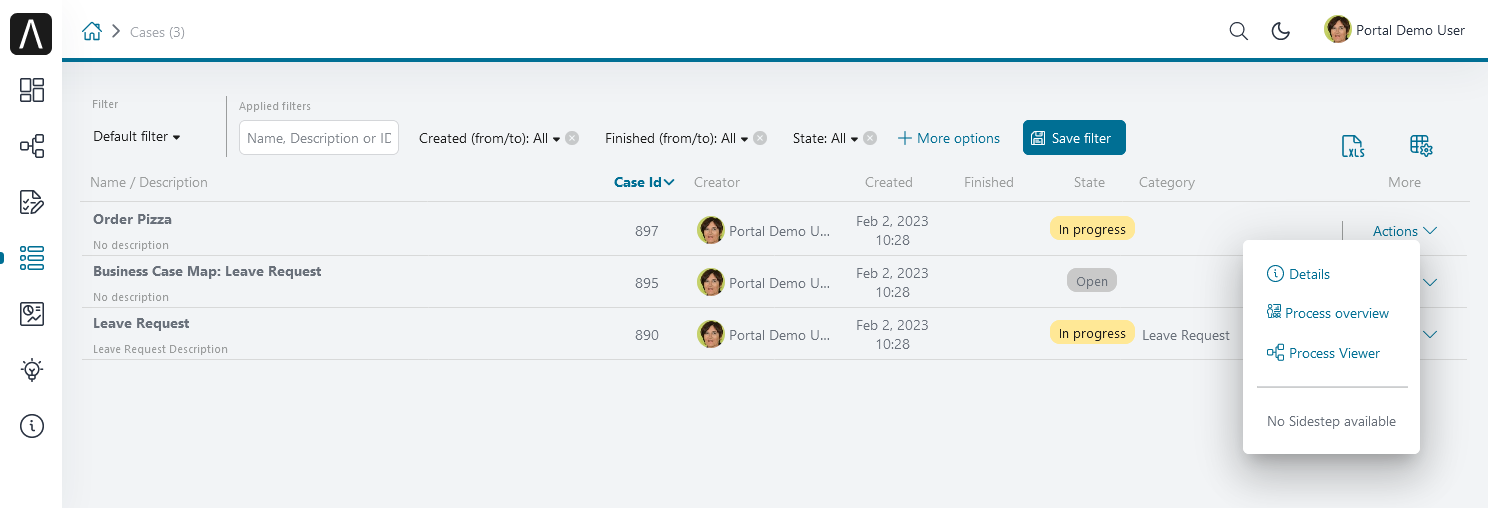Image resolution: width=1488 pixels, height=508 pixels.
Task: Select Process overview in the Actions menu
Action: (x=1327, y=313)
